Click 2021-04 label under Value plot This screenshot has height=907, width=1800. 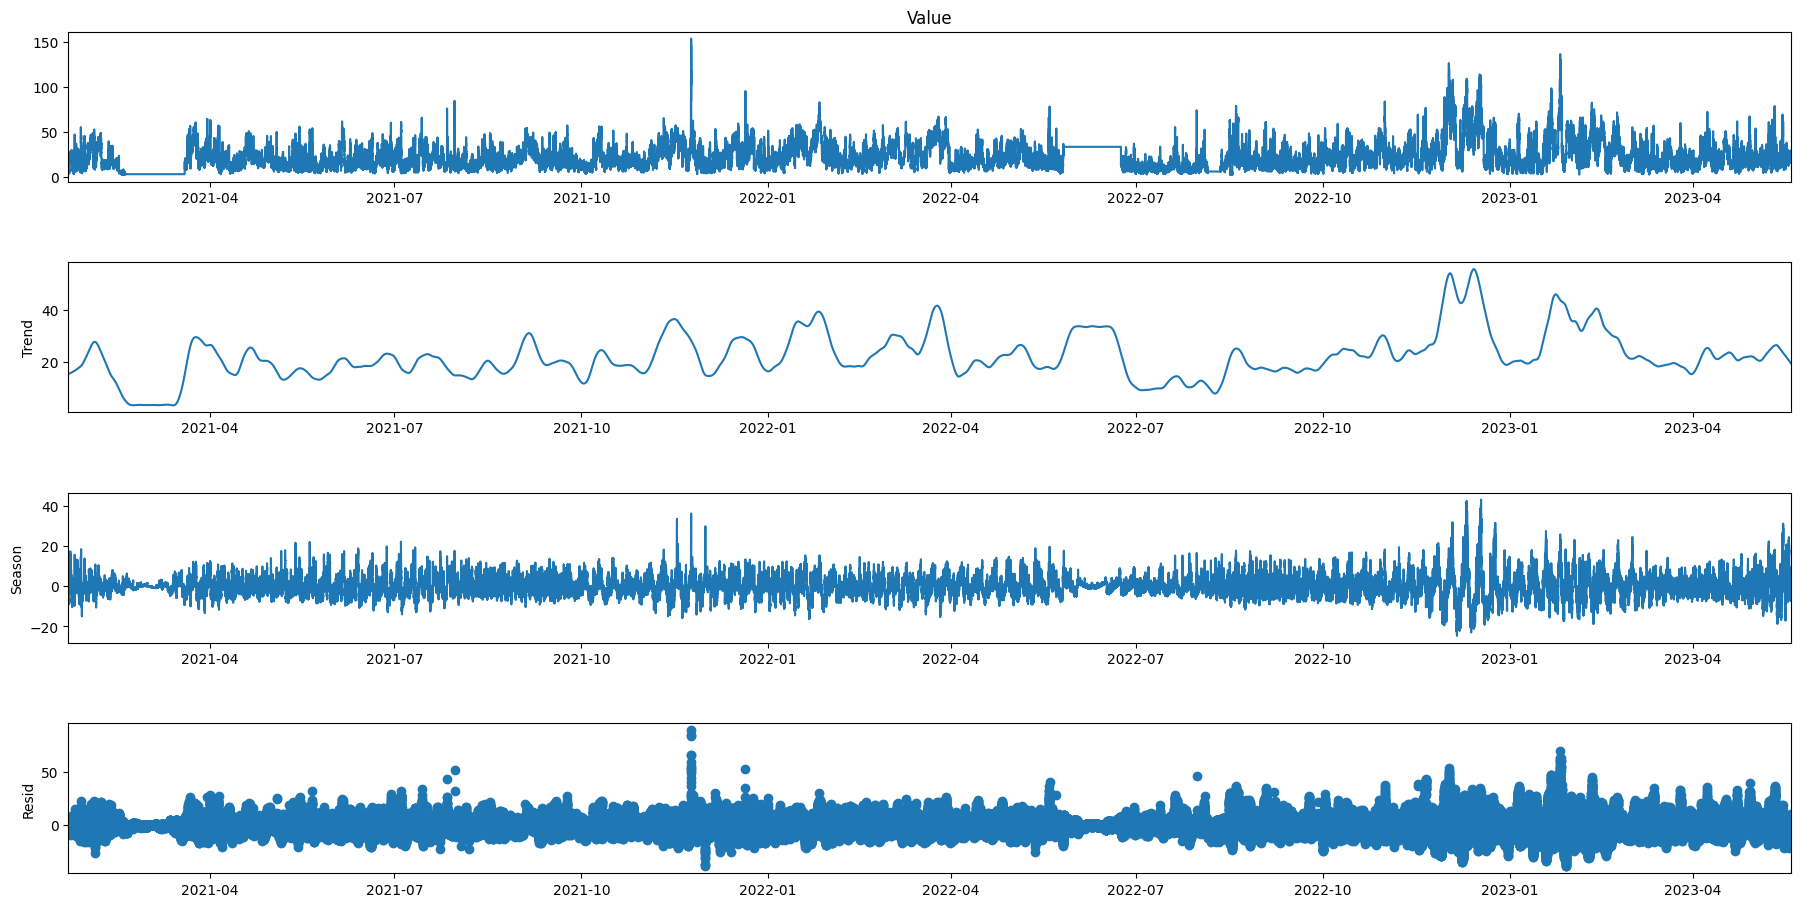tap(210, 198)
